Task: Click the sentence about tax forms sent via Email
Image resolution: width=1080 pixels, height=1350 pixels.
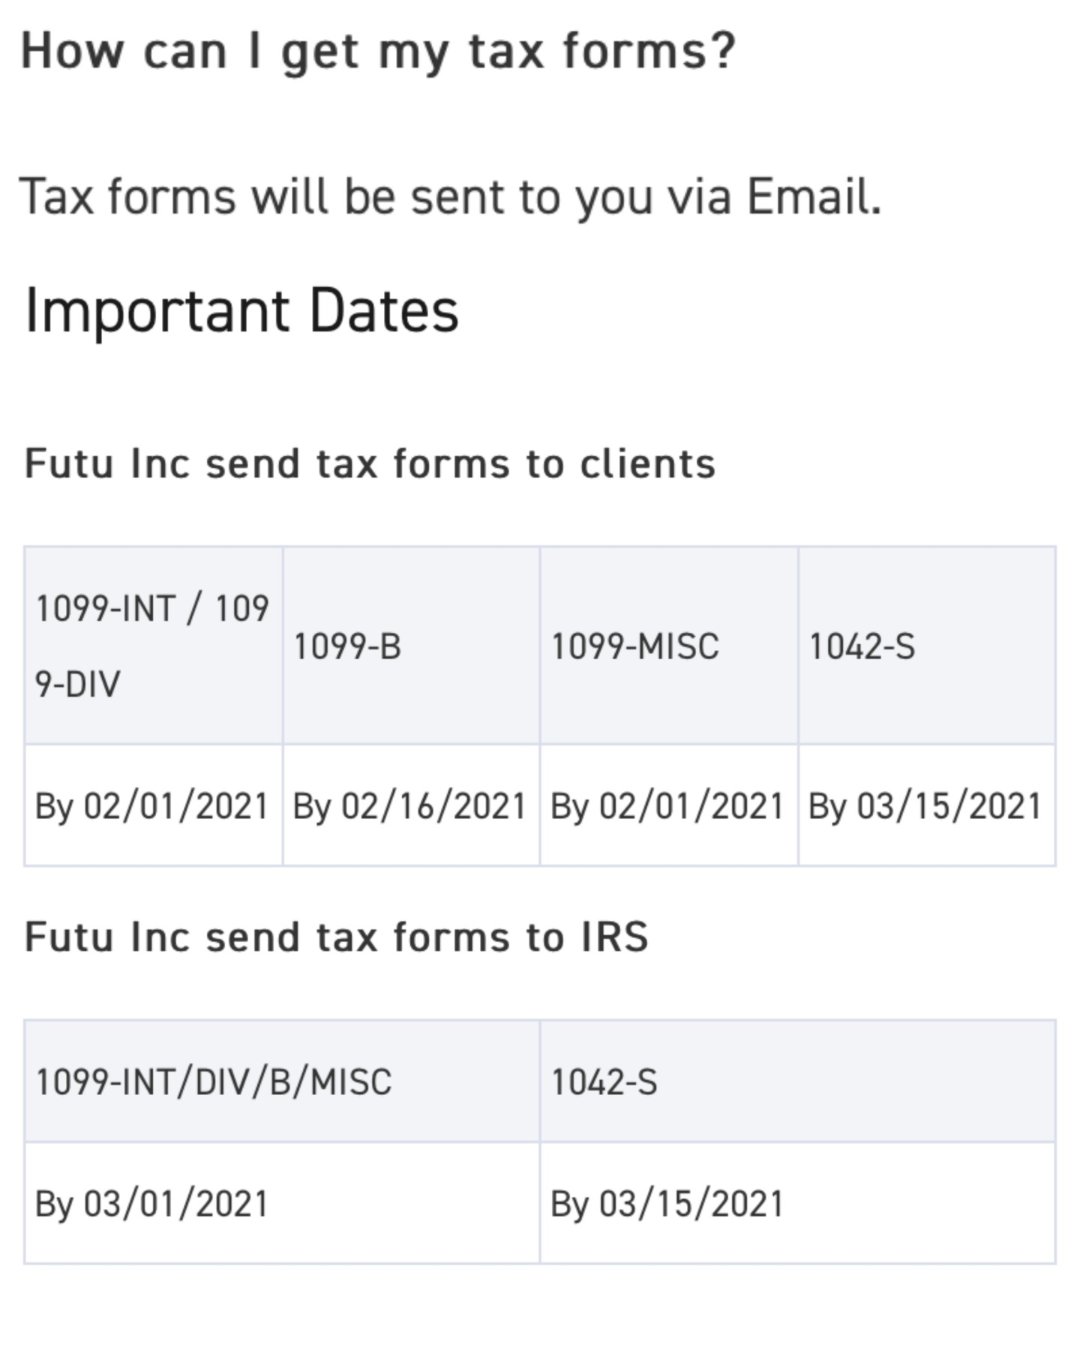Action: (450, 196)
